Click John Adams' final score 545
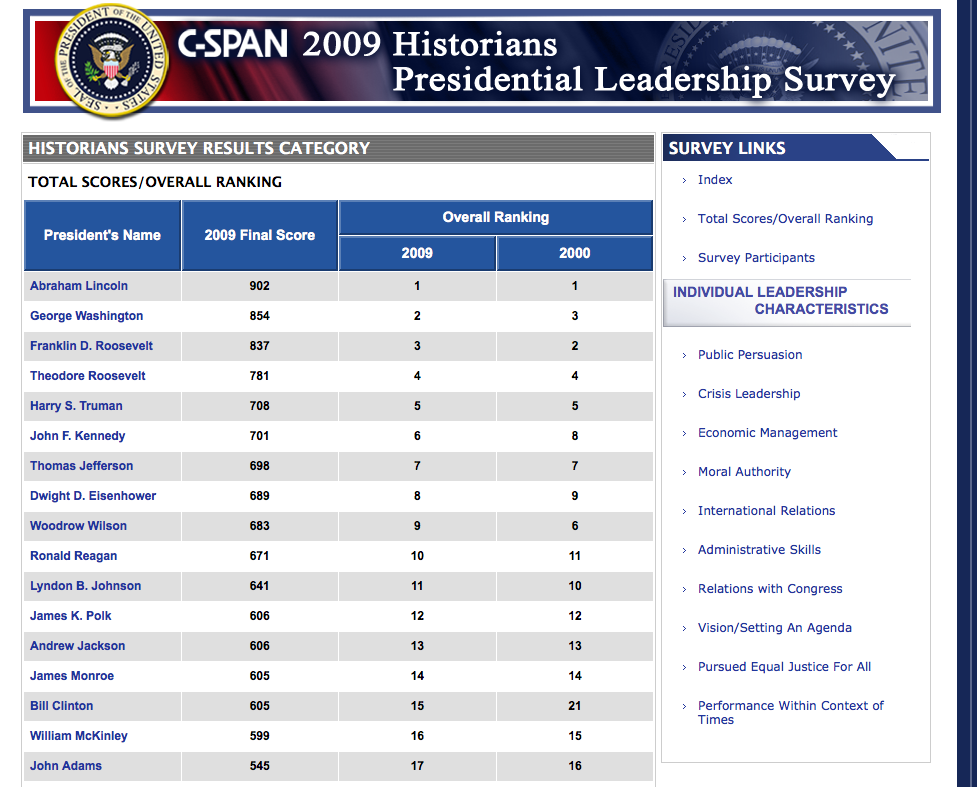The image size is (977, 787). coord(260,766)
